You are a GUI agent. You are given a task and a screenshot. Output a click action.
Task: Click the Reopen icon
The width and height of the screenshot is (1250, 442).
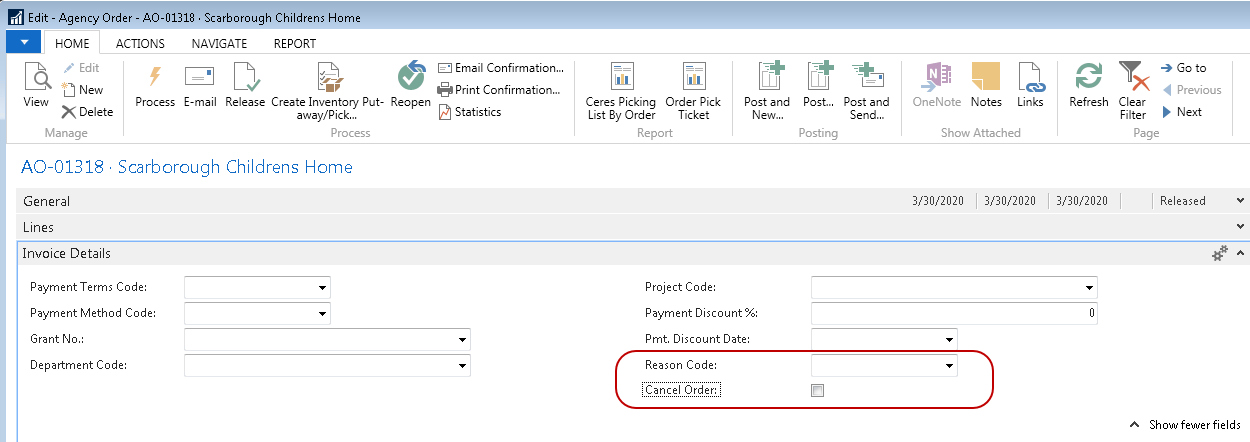point(411,78)
